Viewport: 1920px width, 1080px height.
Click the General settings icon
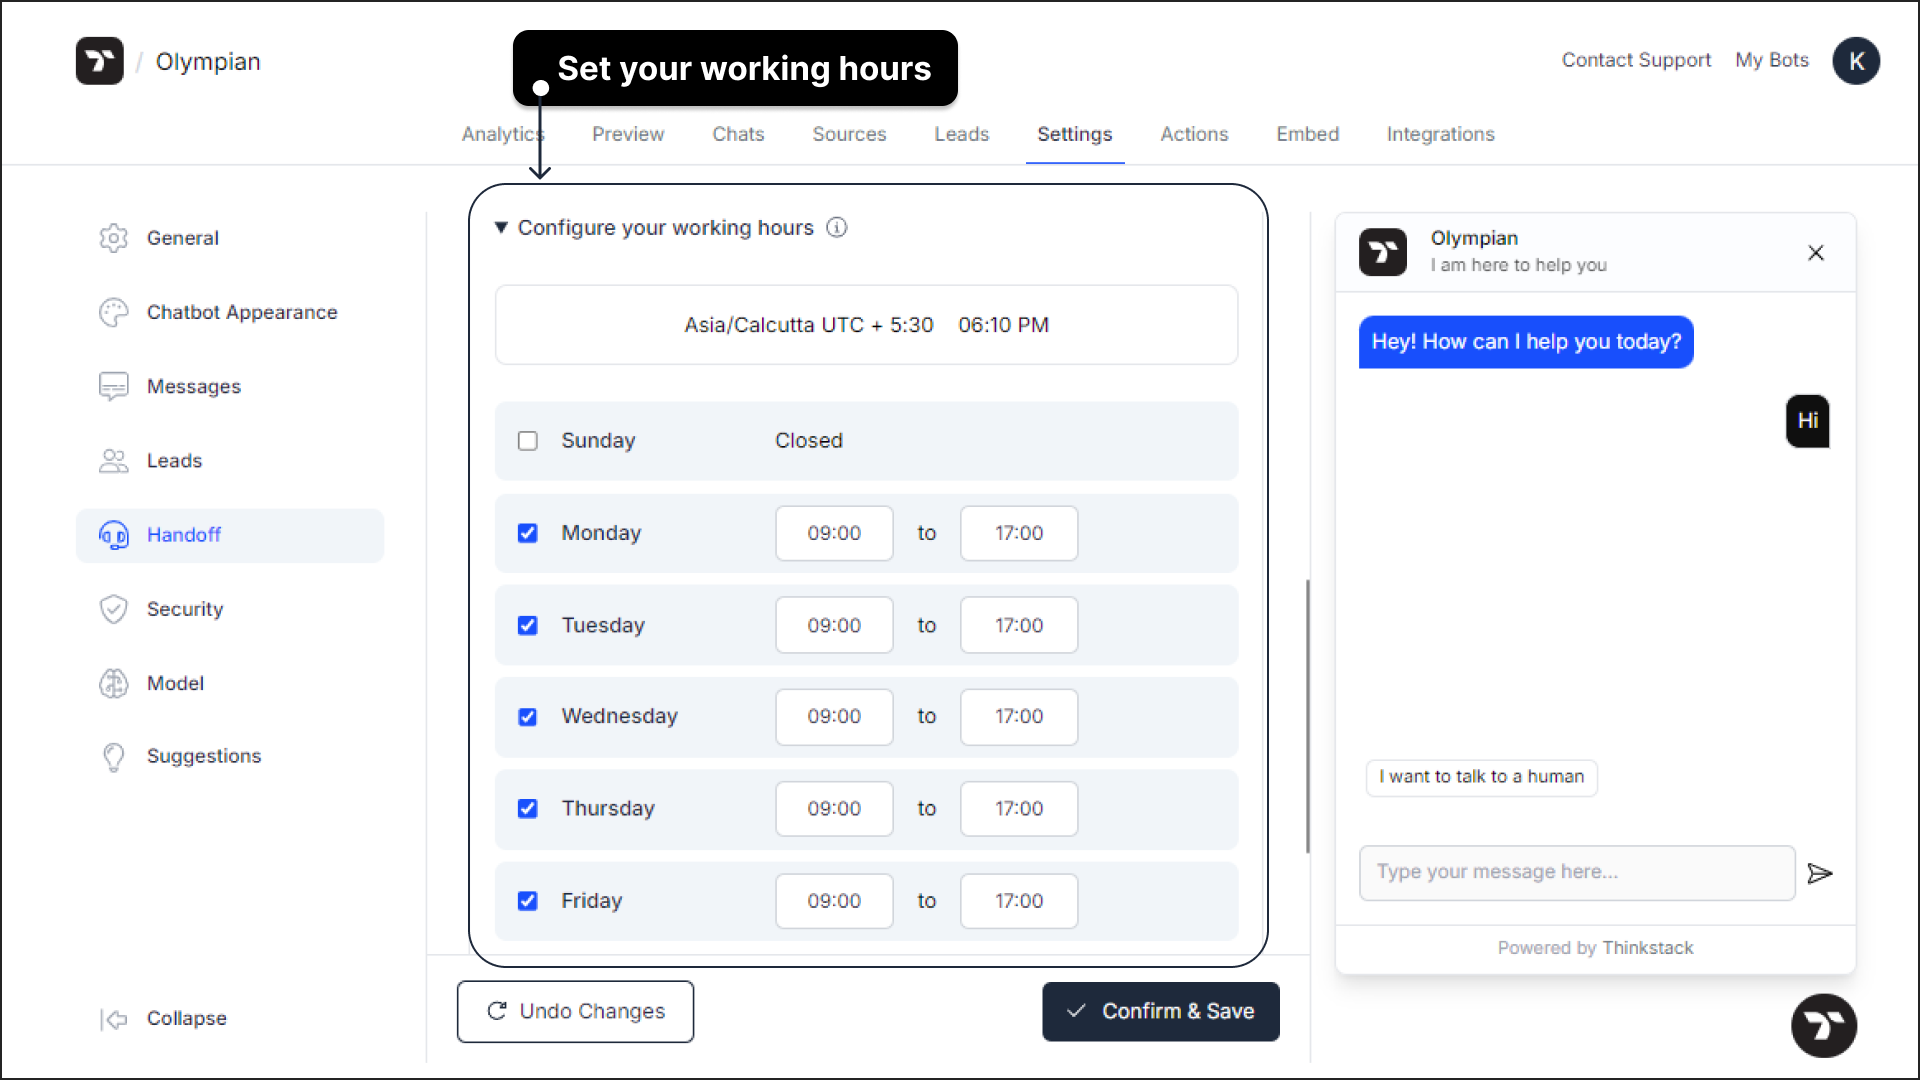pos(112,237)
